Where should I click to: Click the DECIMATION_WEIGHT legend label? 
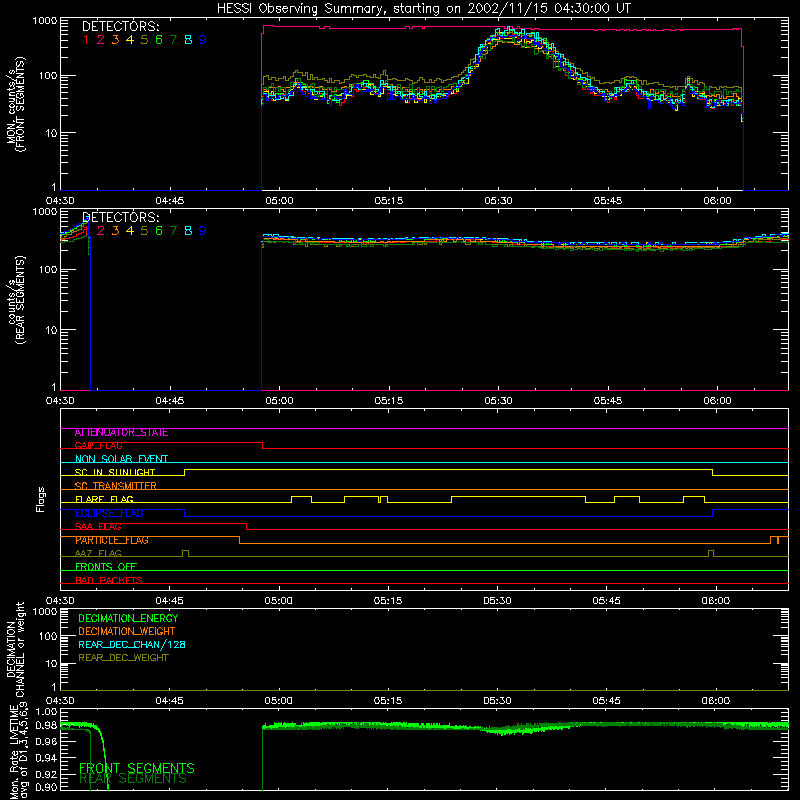point(127,632)
